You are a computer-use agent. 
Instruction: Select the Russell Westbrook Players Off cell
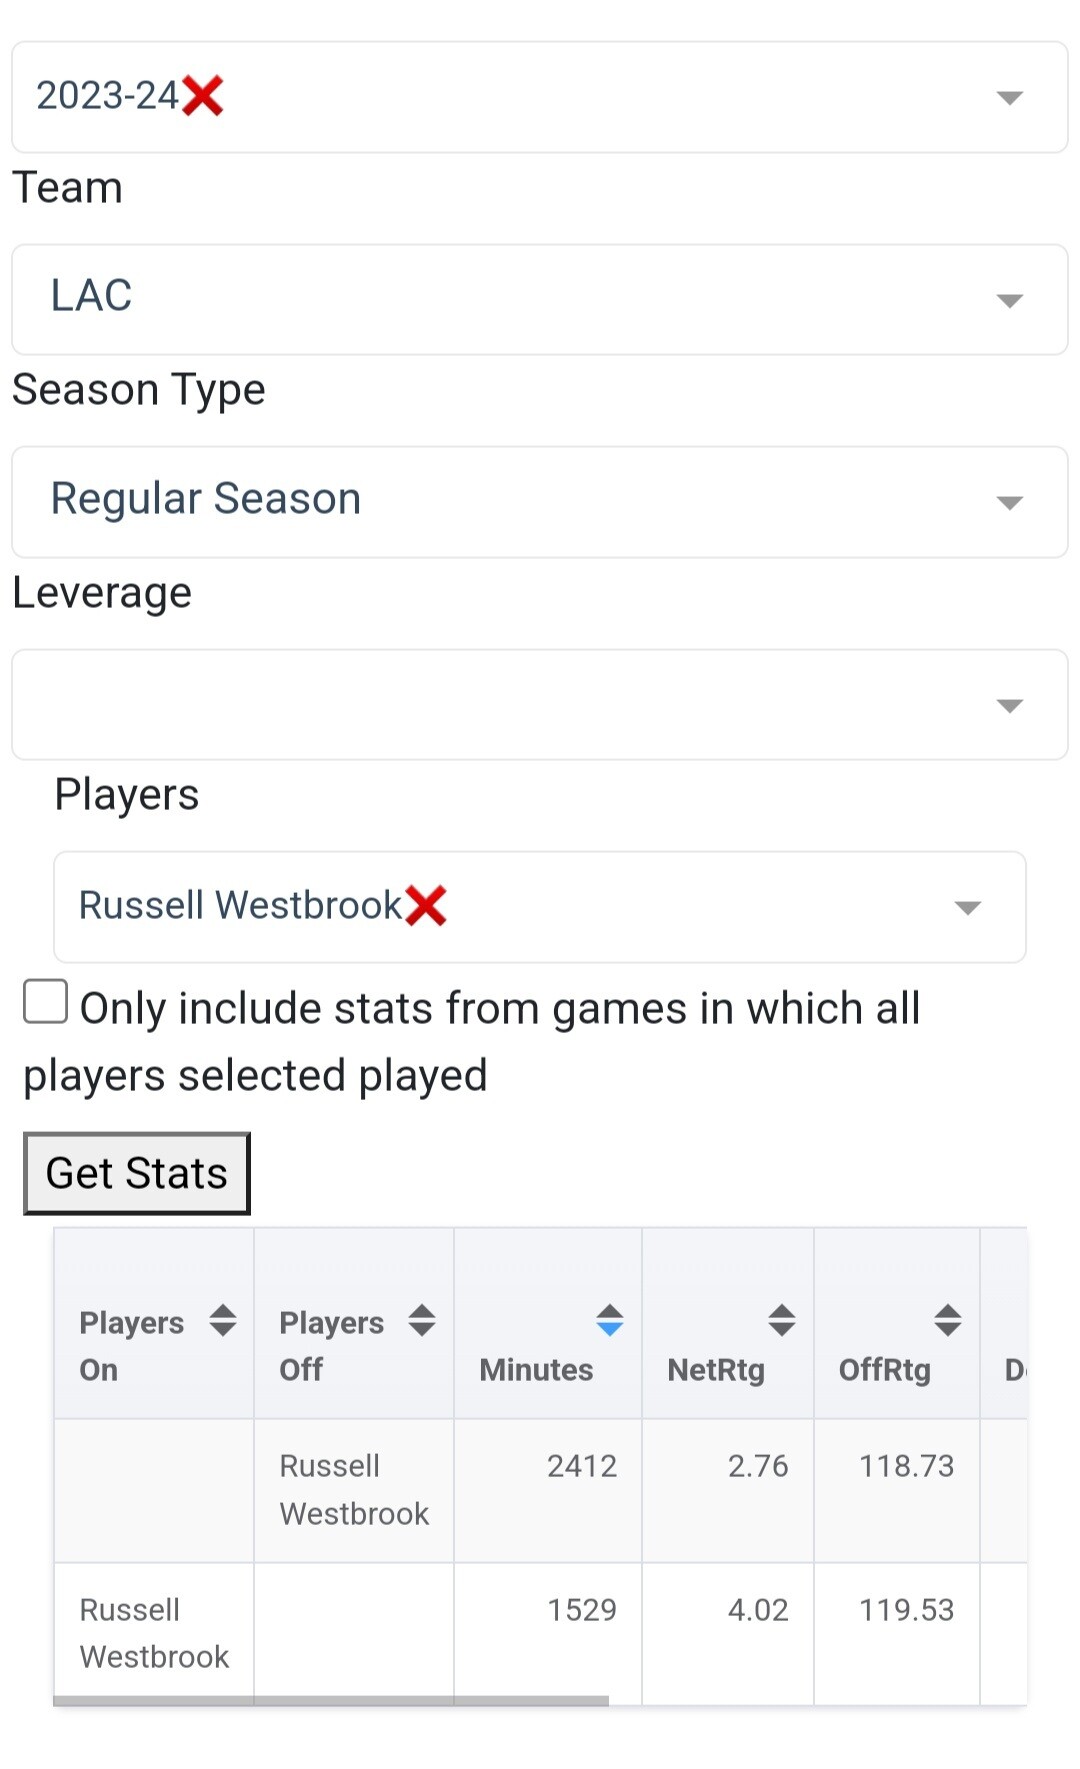[354, 1489]
